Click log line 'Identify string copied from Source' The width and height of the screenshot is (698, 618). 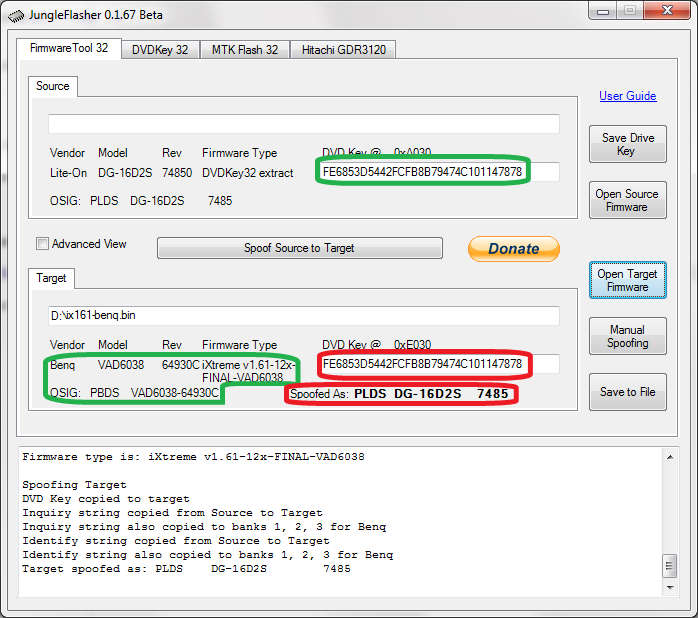point(176,541)
